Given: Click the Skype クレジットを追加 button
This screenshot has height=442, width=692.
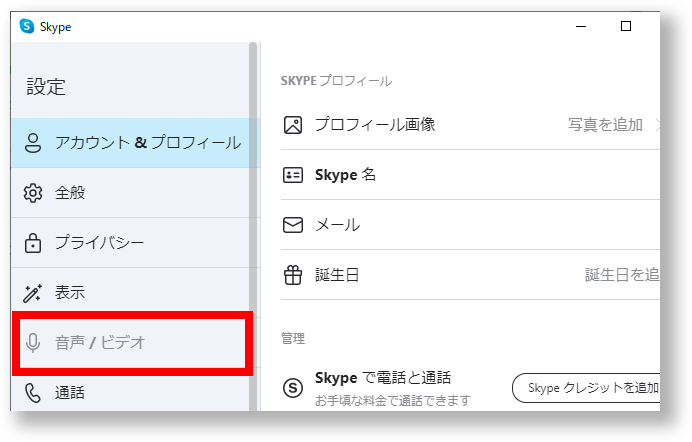Looking at the screenshot, I should coord(586,388).
